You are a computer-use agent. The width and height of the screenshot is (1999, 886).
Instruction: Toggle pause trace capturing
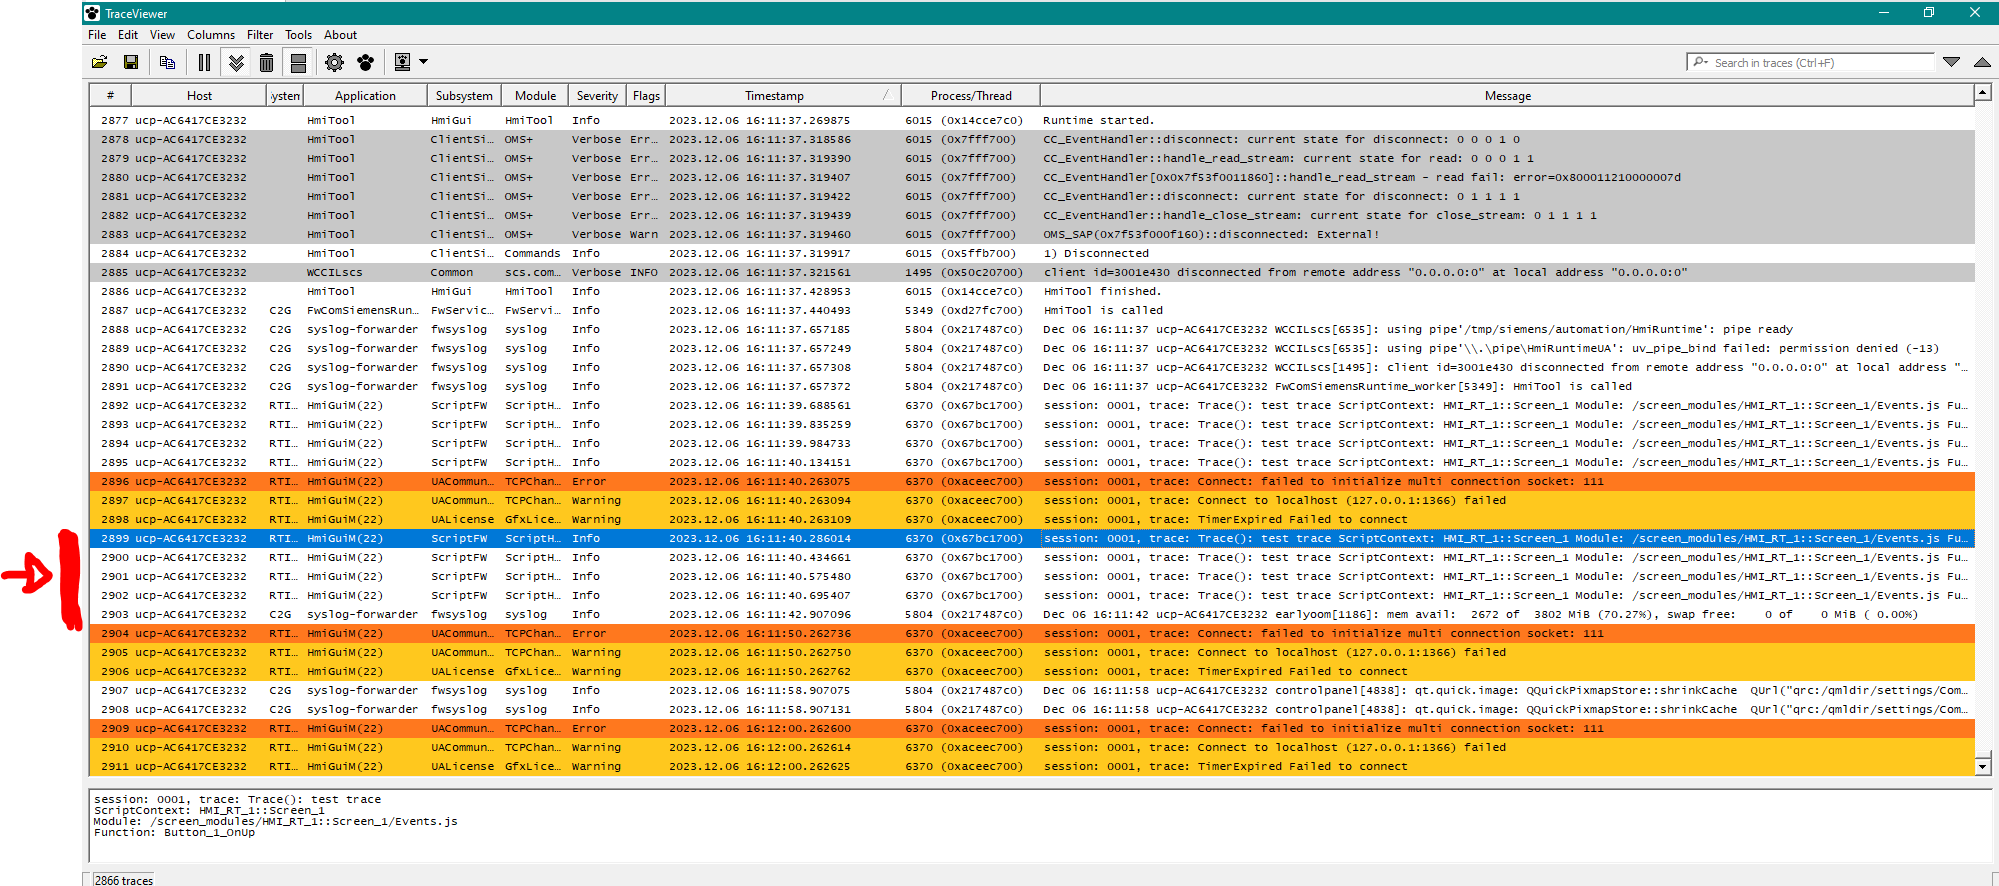[204, 63]
